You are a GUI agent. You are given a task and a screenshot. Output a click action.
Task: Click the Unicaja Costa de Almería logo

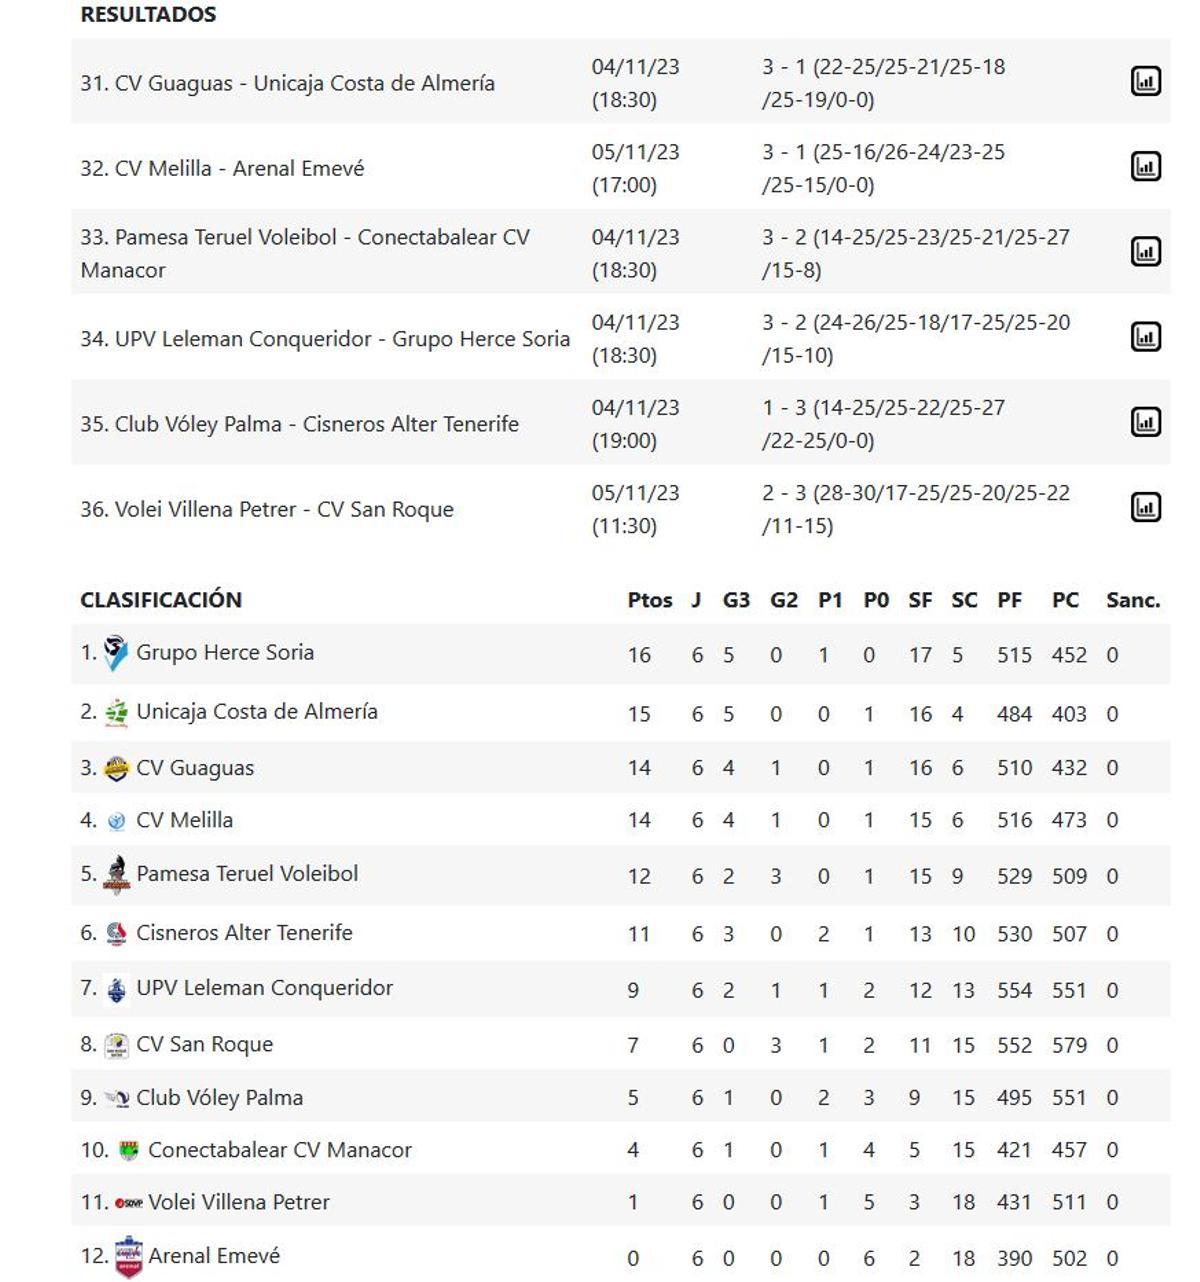117,713
